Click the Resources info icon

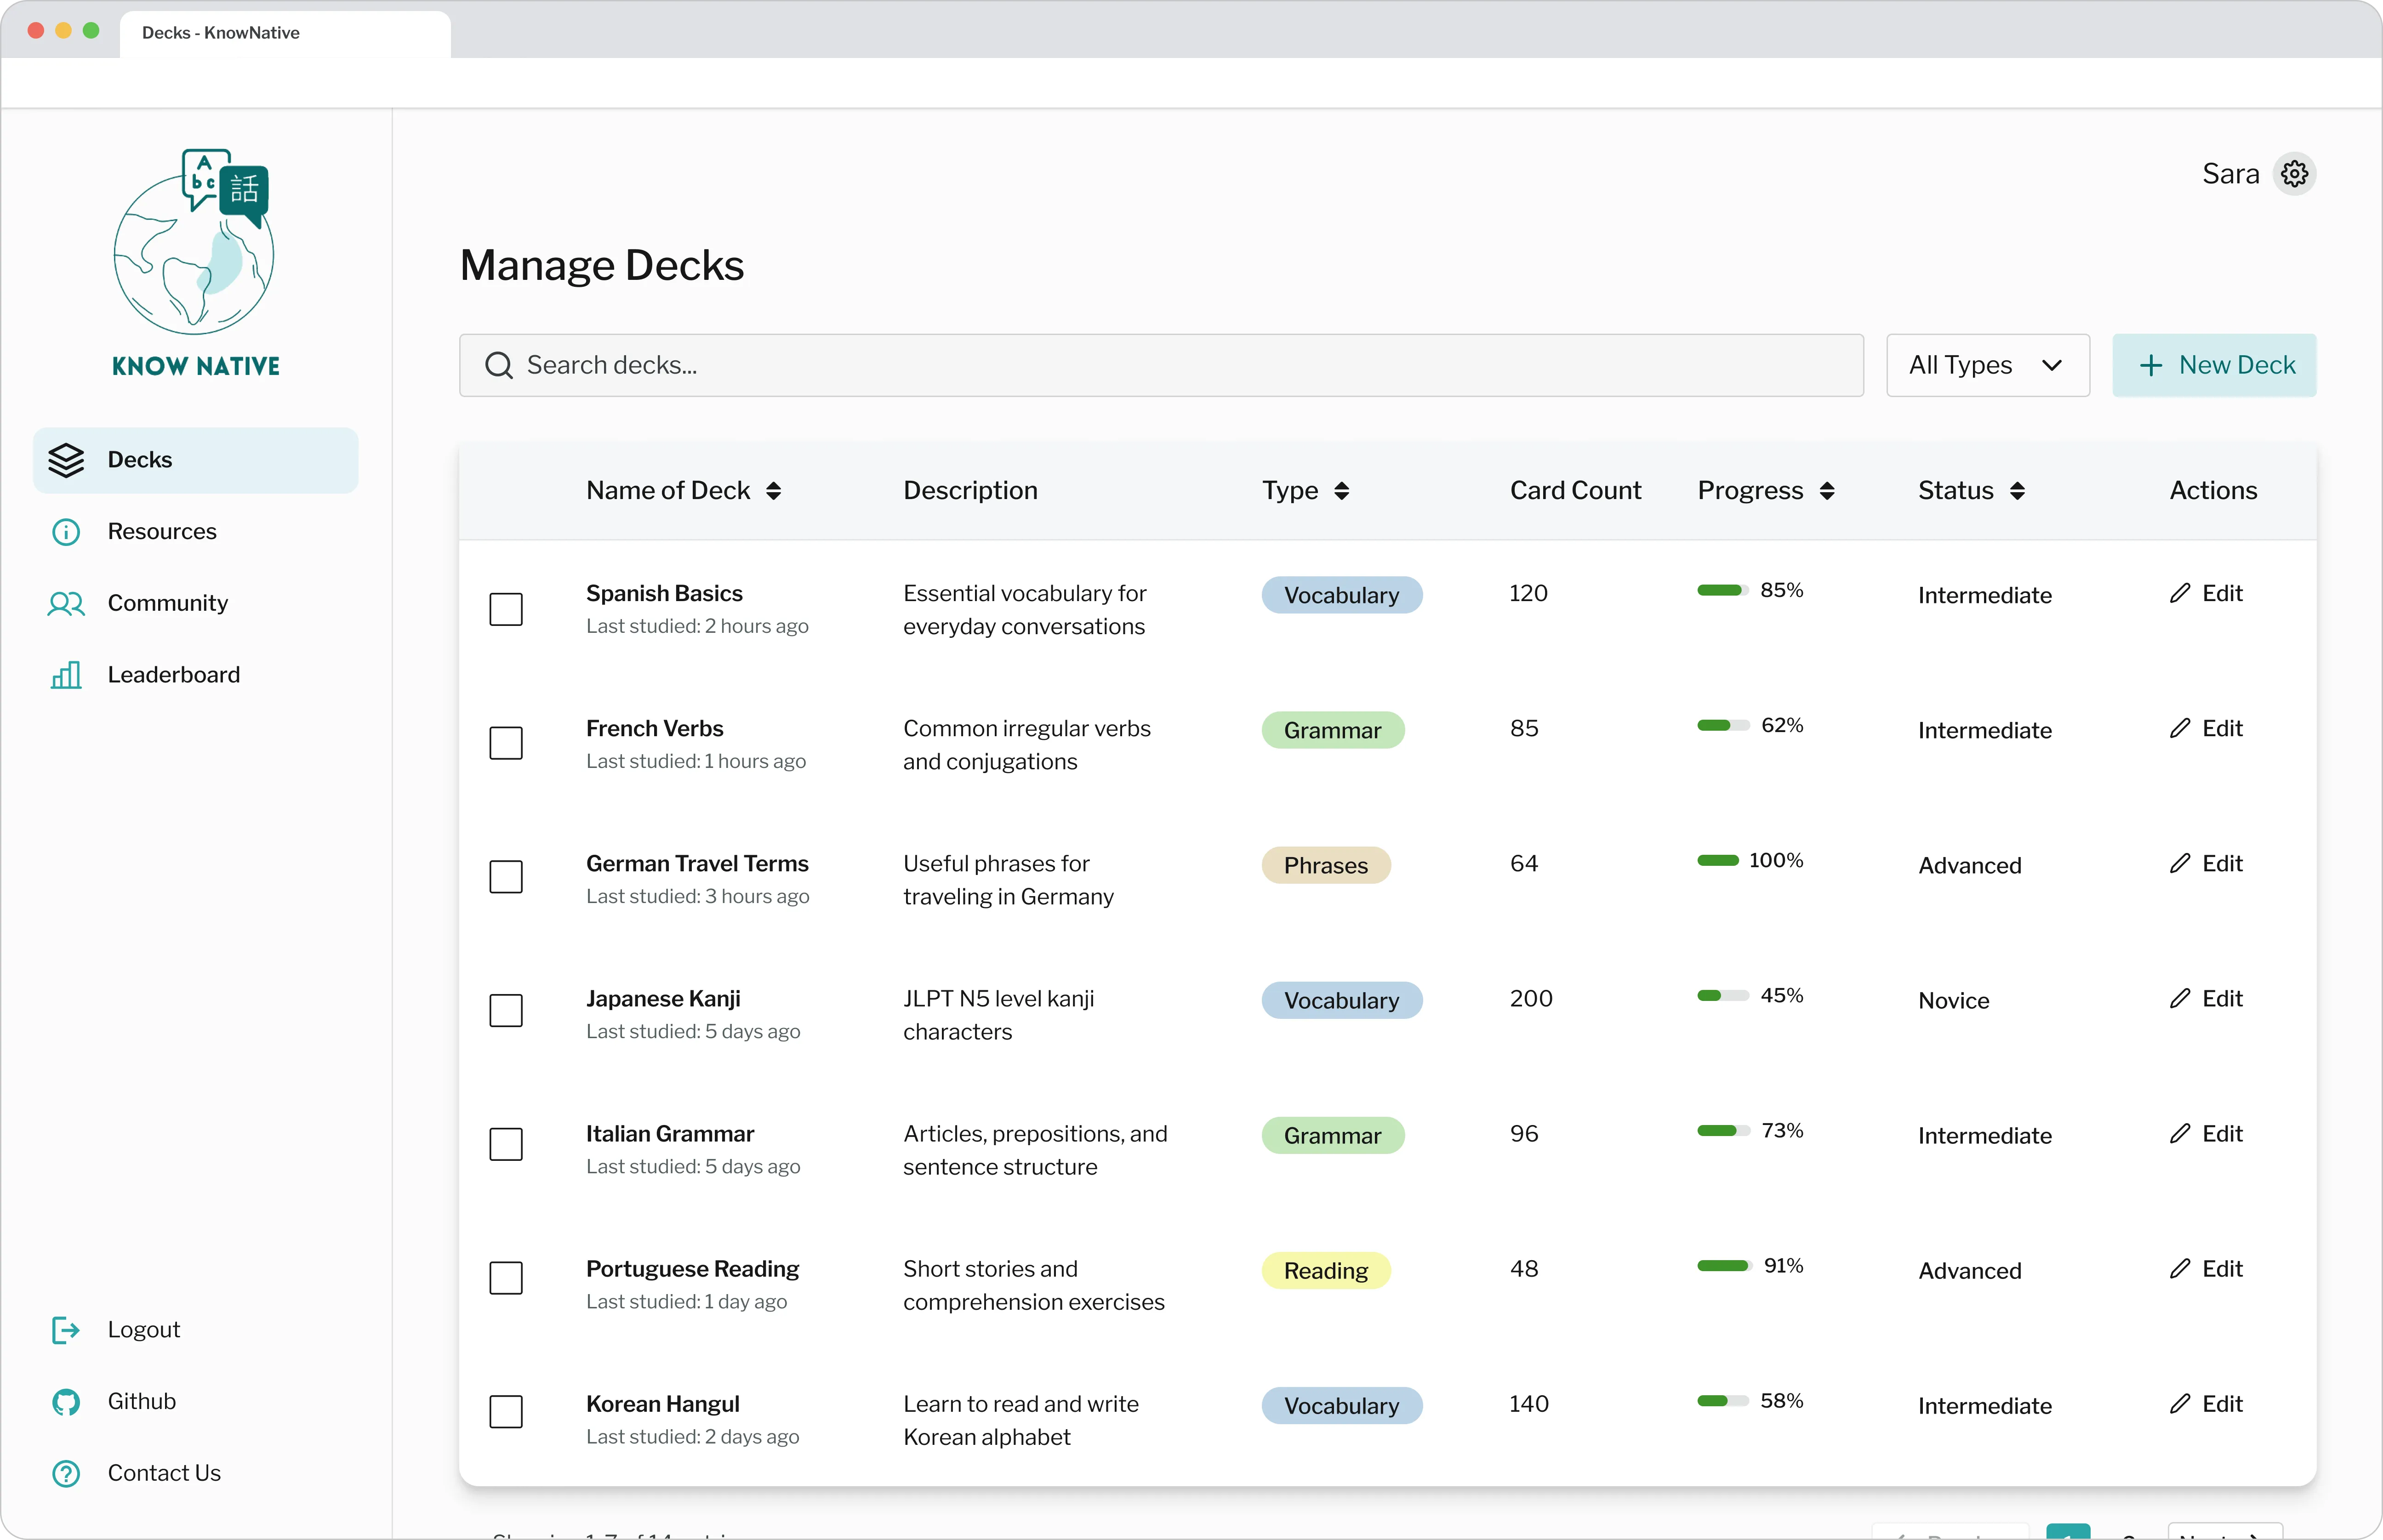(66, 532)
